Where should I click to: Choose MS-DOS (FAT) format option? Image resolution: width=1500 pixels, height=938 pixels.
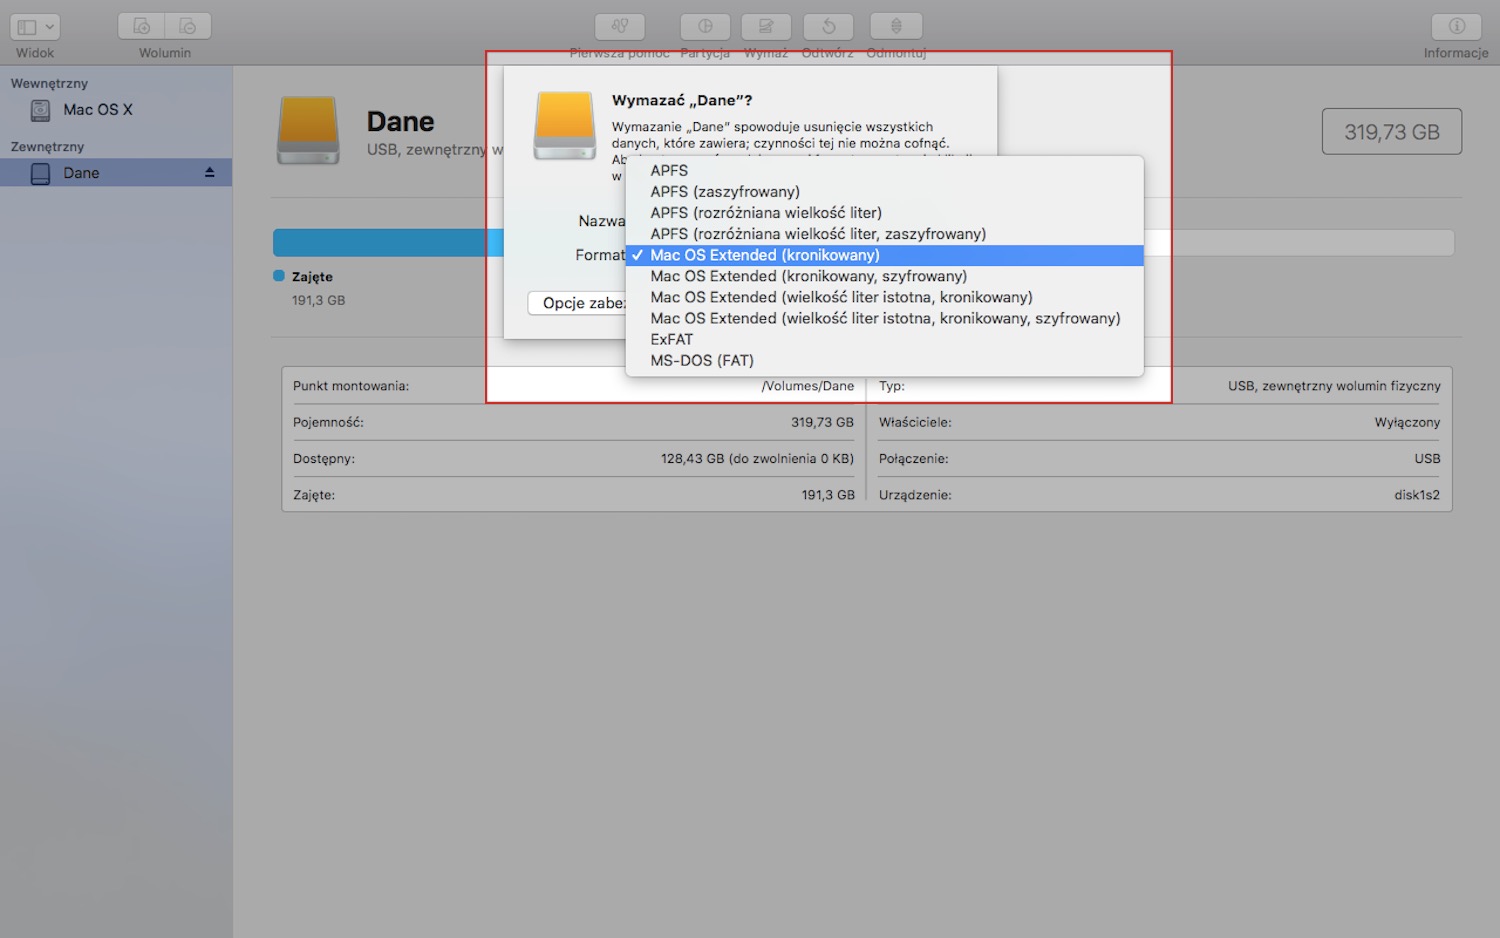(x=702, y=361)
